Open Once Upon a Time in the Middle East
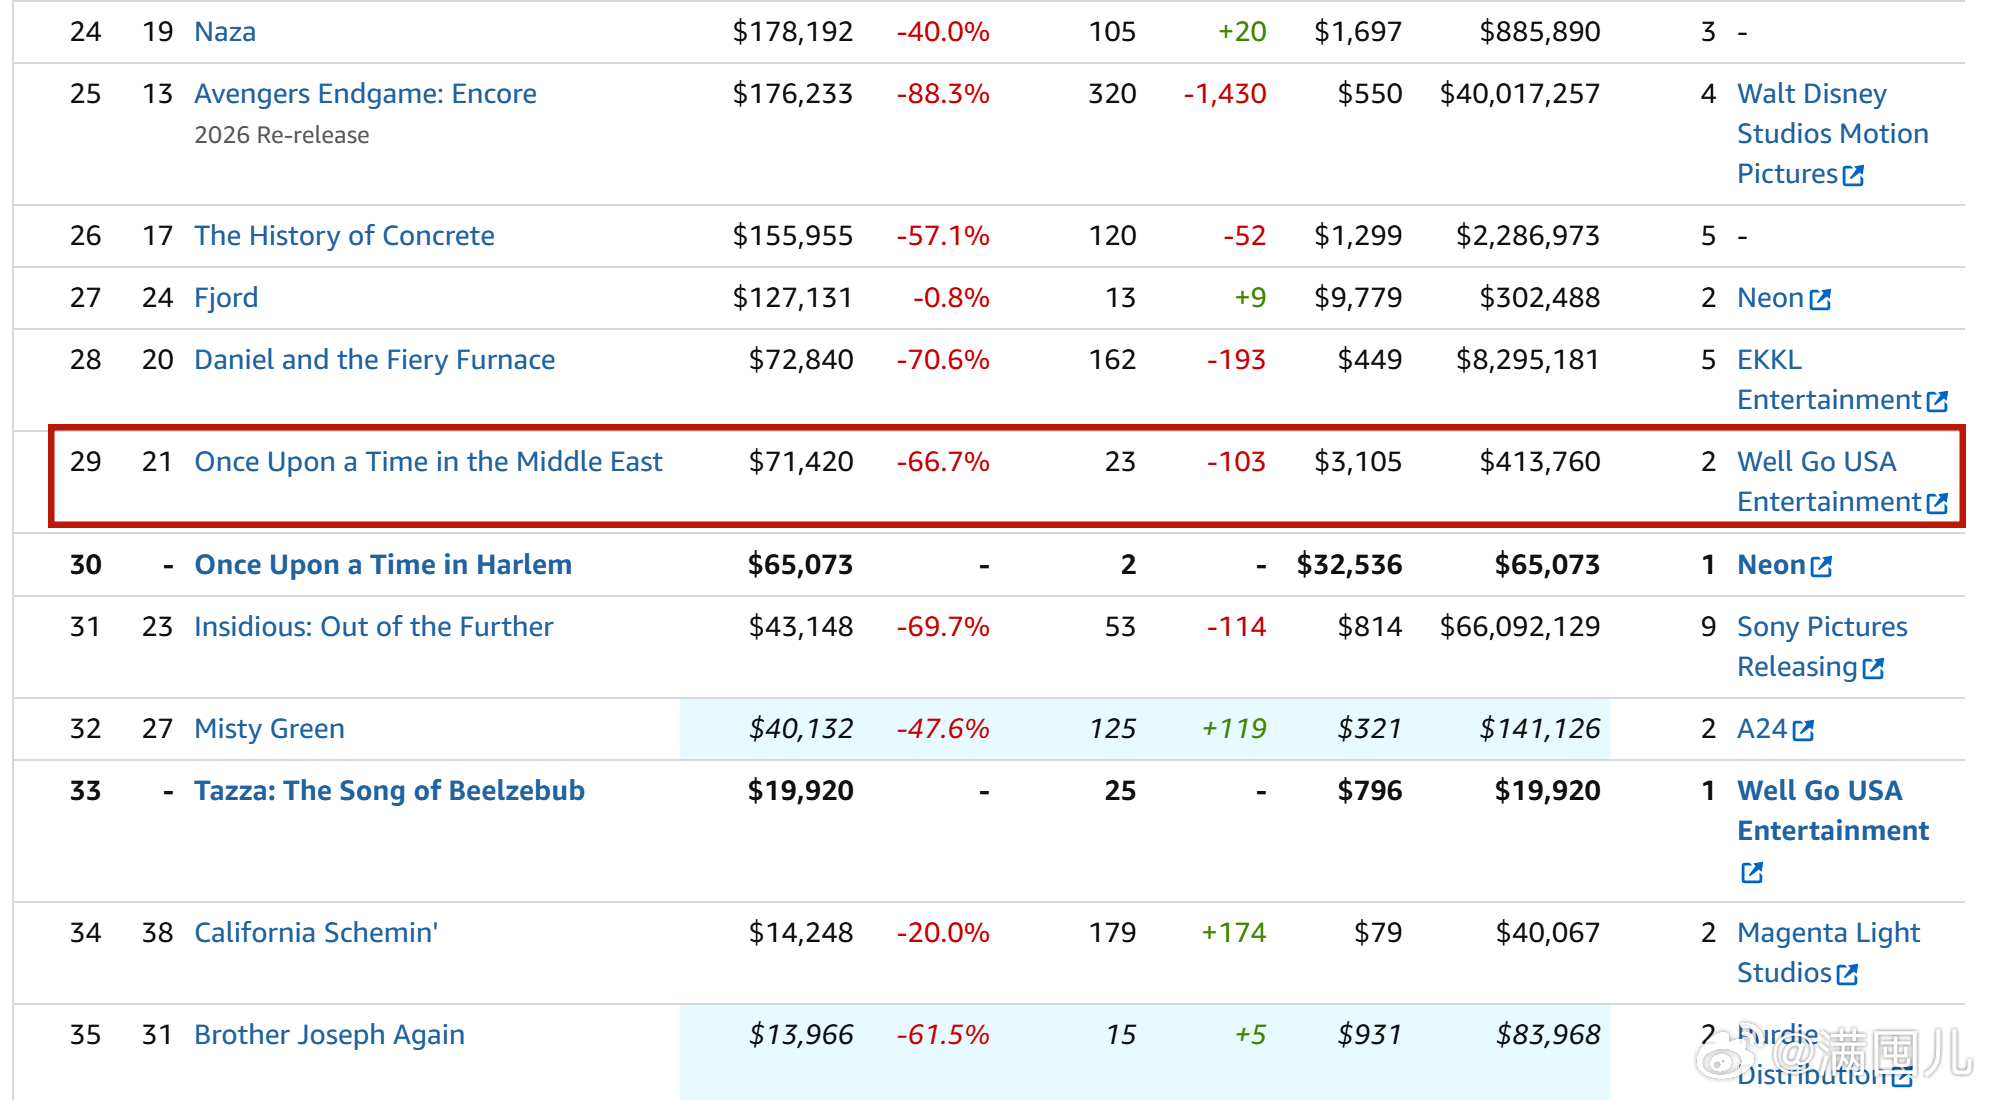1990x1100 pixels. 428,462
